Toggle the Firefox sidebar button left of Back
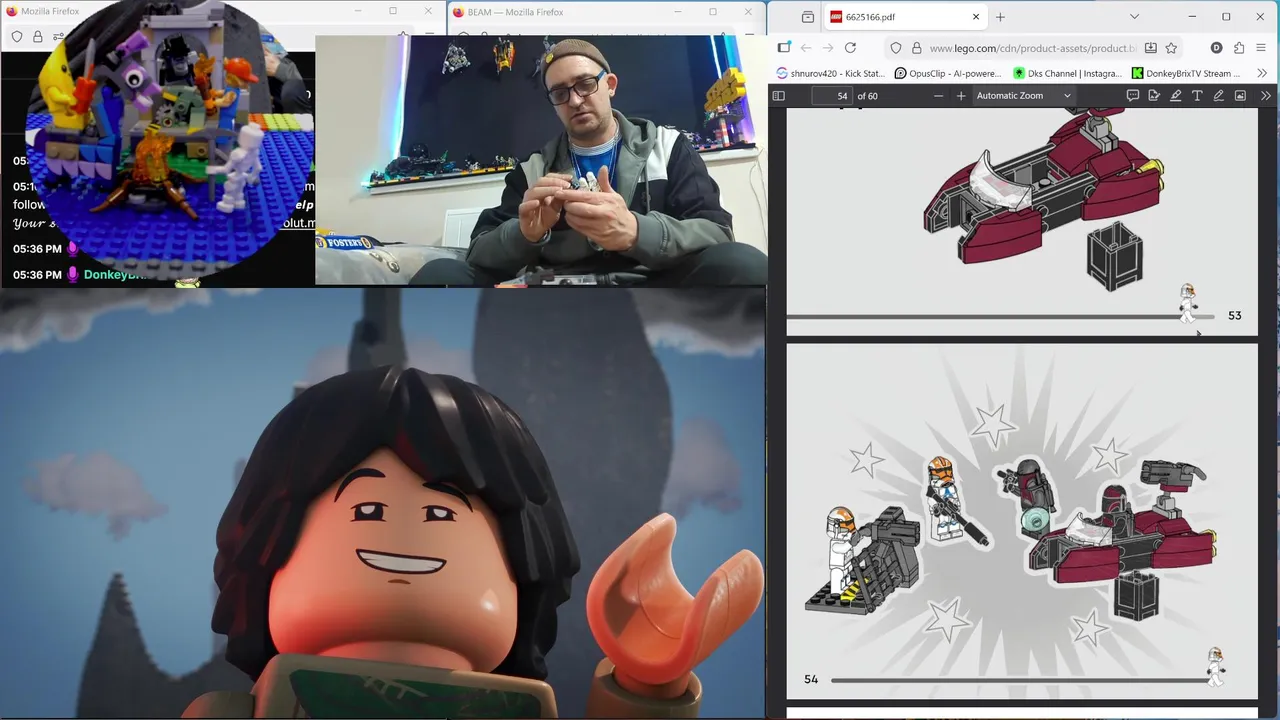Screen dimensions: 1280x720 pos(784,48)
